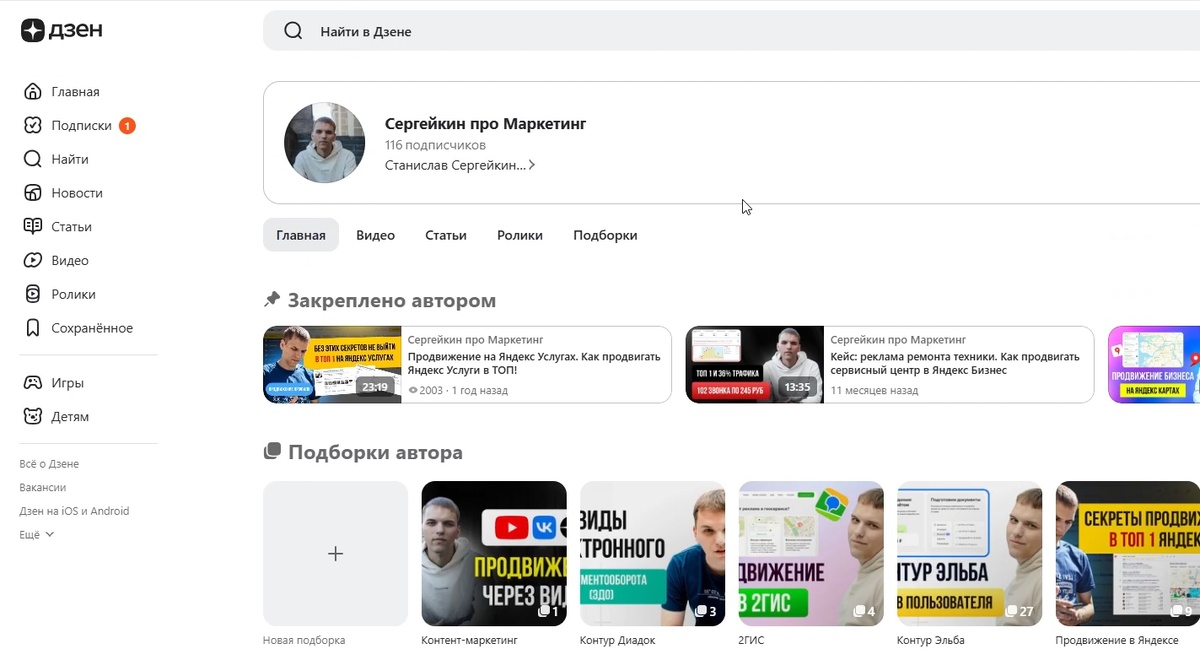The width and height of the screenshot is (1200, 660).
Task: Switch to the Видео channel tab
Action: click(x=376, y=235)
